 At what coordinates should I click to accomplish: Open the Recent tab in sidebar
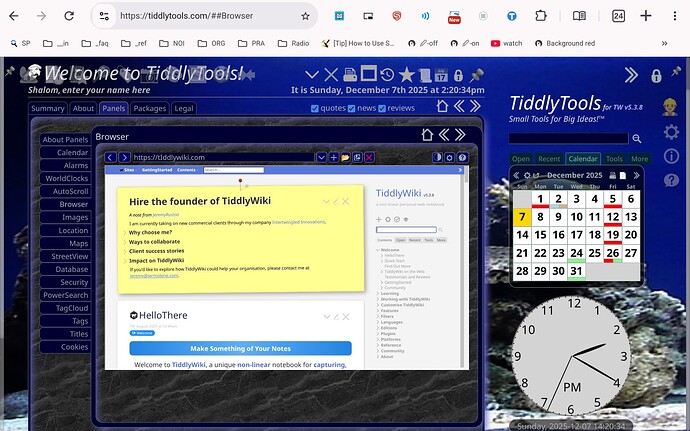(549, 158)
